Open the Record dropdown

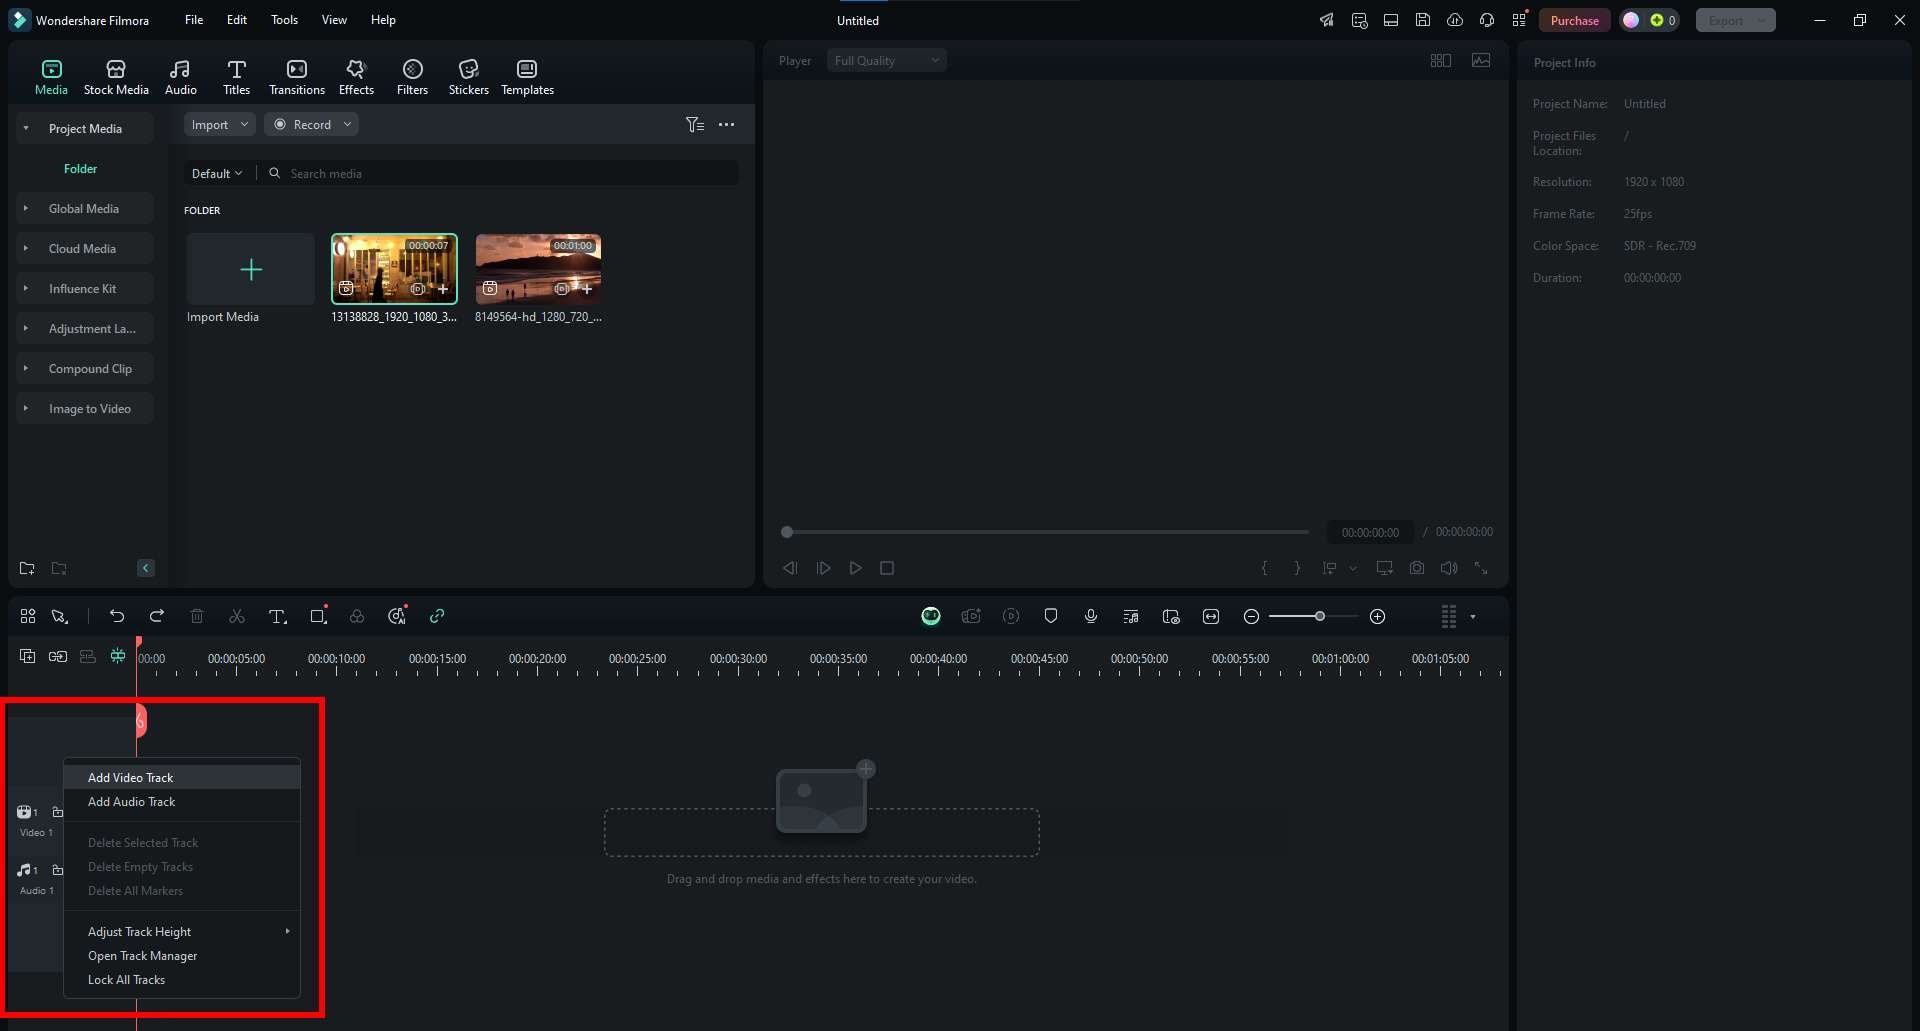[312, 124]
